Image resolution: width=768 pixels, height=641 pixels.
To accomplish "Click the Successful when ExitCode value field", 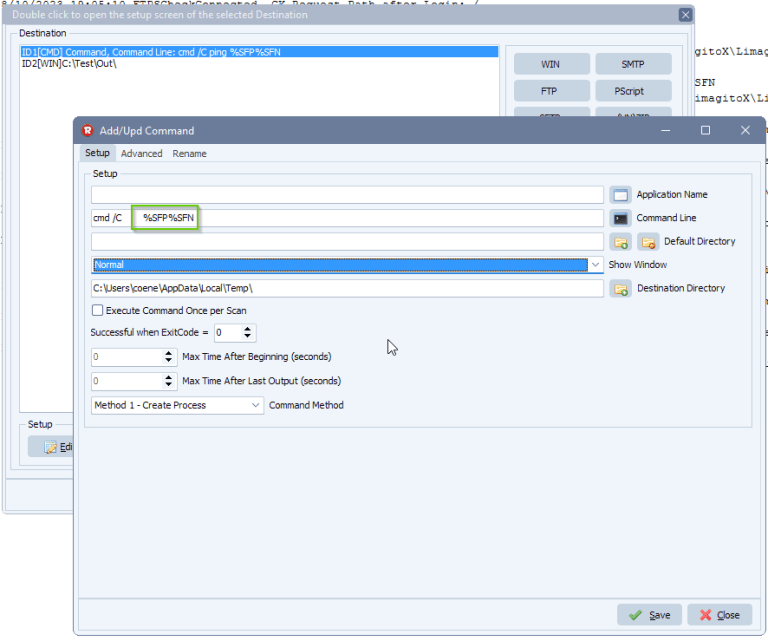I will tap(228, 333).
